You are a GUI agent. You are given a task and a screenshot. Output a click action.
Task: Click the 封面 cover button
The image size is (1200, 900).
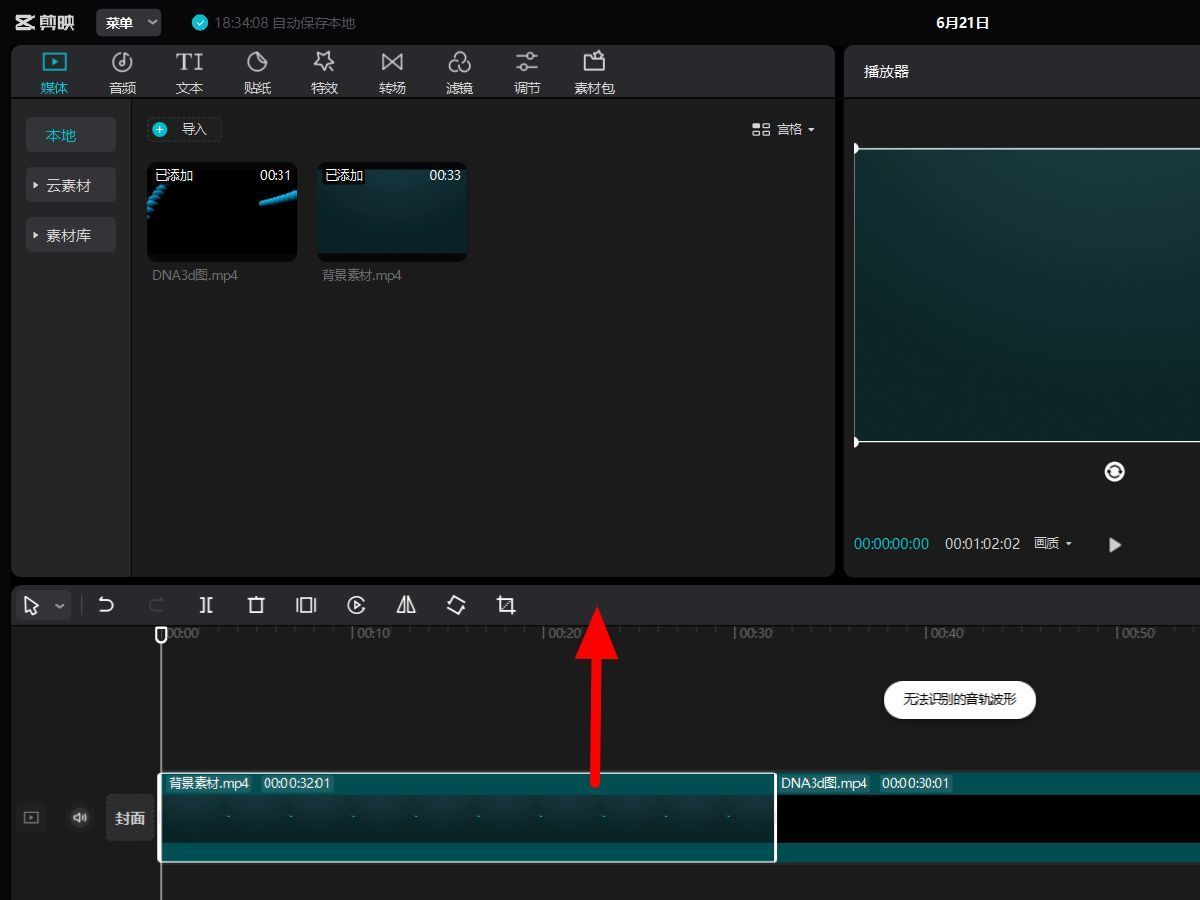point(130,818)
